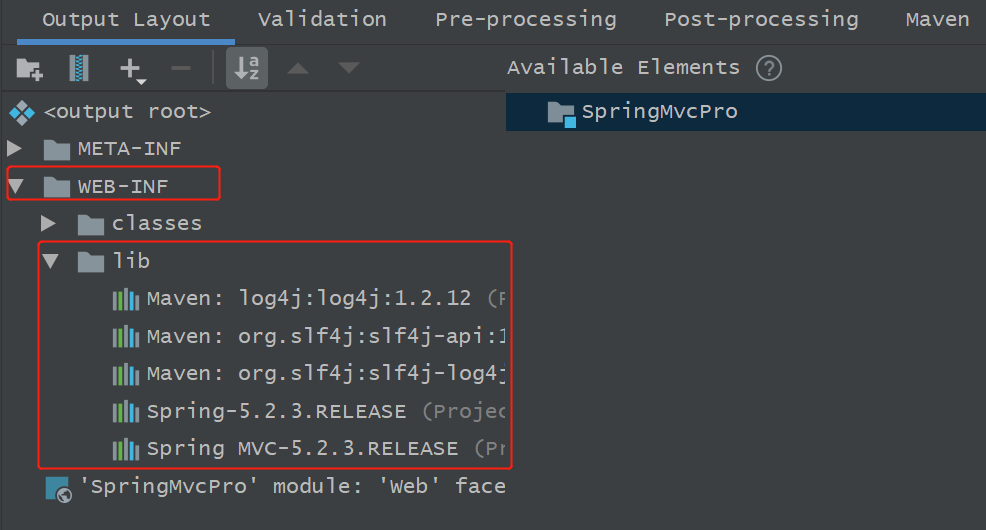The width and height of the screenshot is (986, 530).
Task: Expand the classes folder arrow
Action: pos(48,223)
